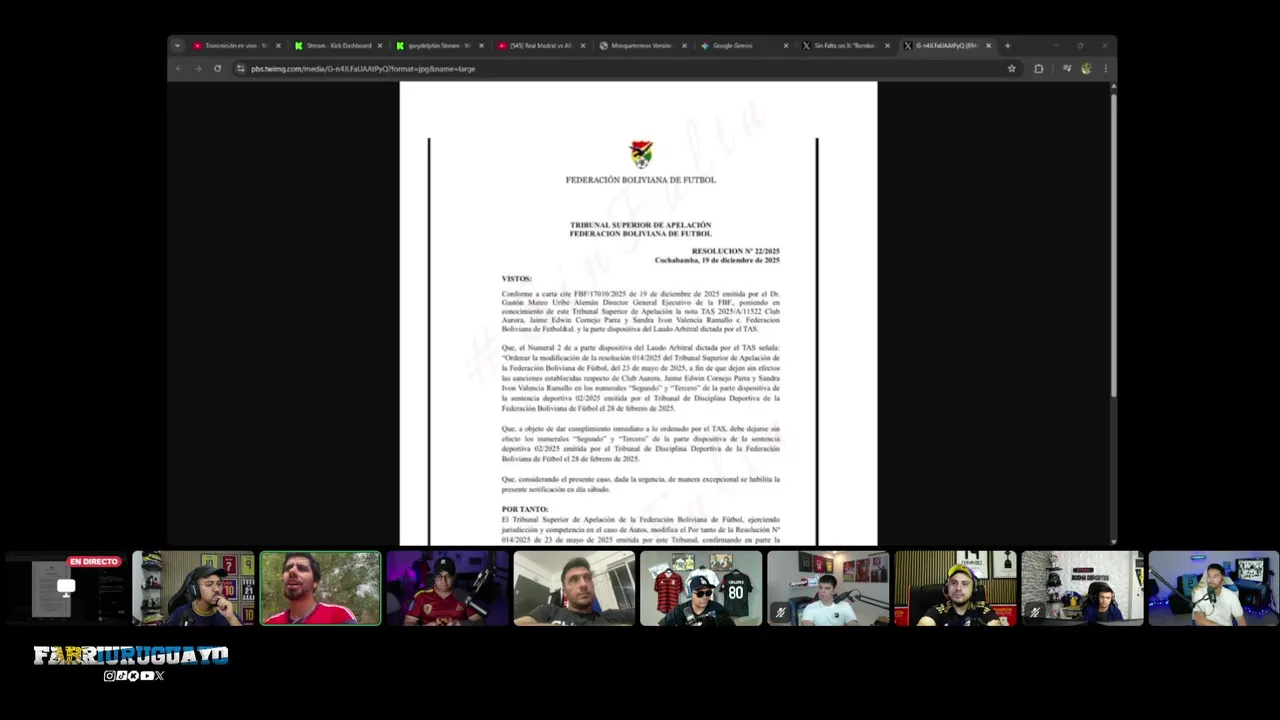Screen dimensions: 1280x720
Task: Select the active G-n4JLFaIJAAtPyQ image tab
Action: (x=947, y=45)
